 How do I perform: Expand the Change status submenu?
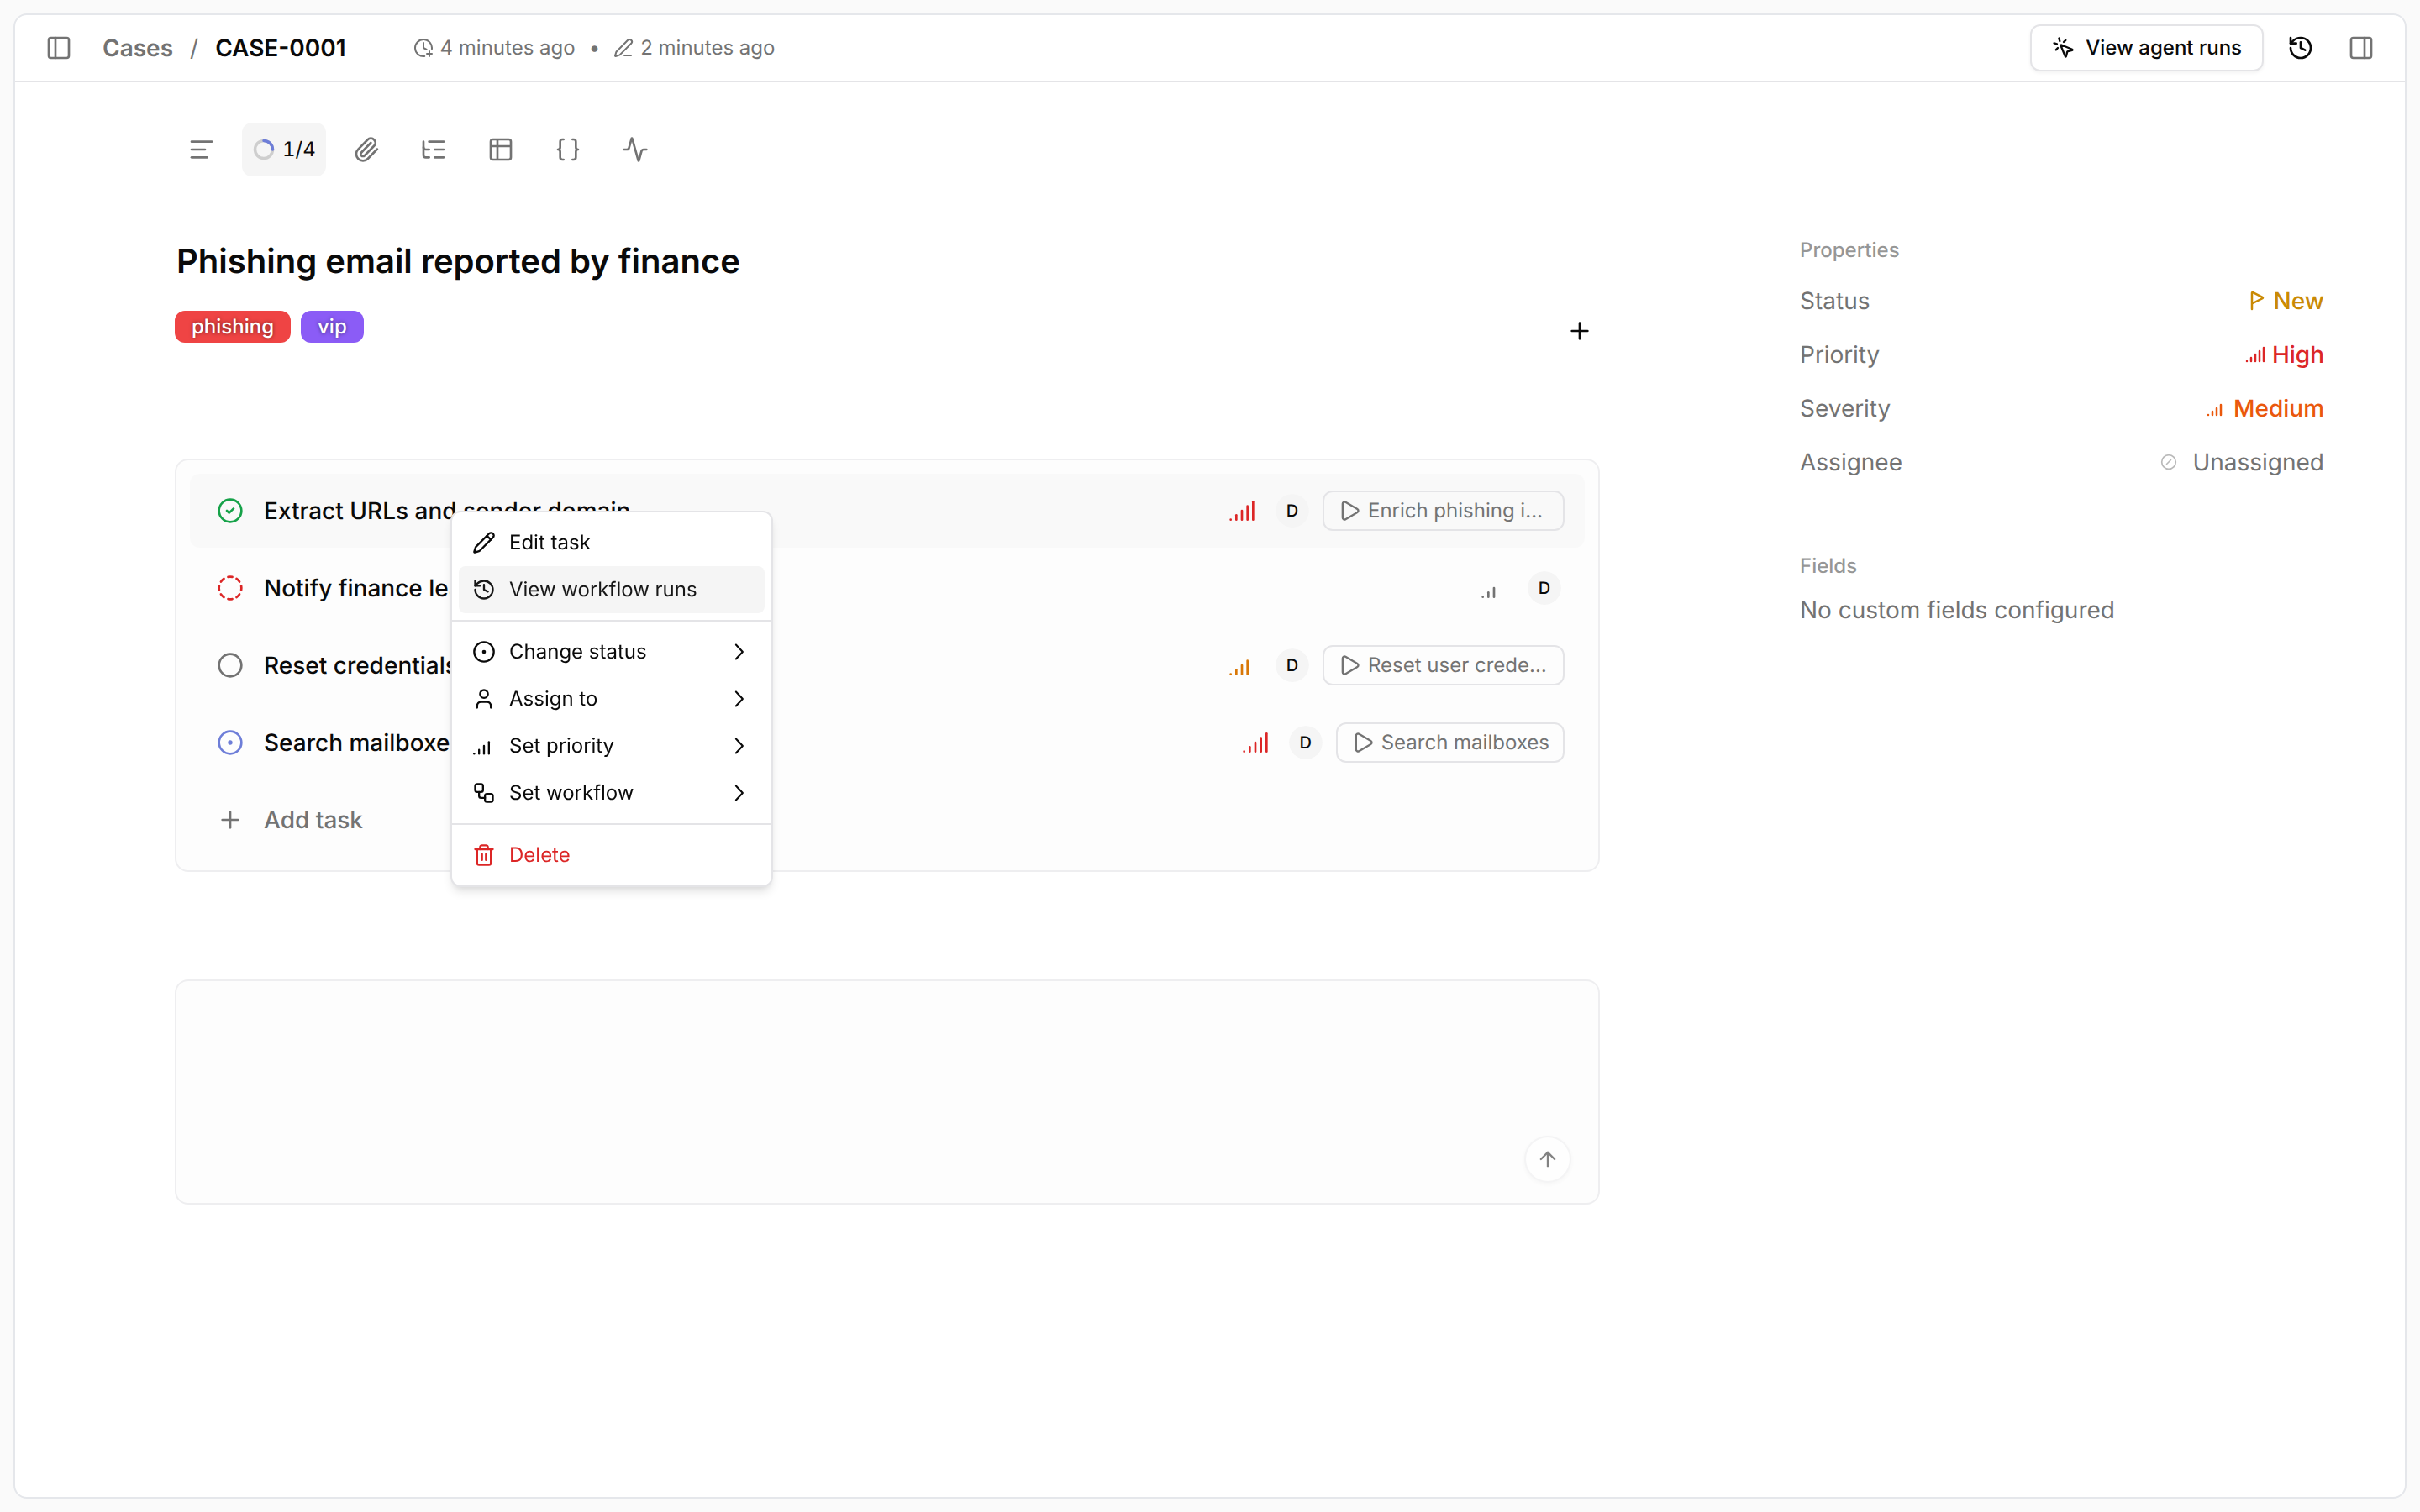pos(611,652)
